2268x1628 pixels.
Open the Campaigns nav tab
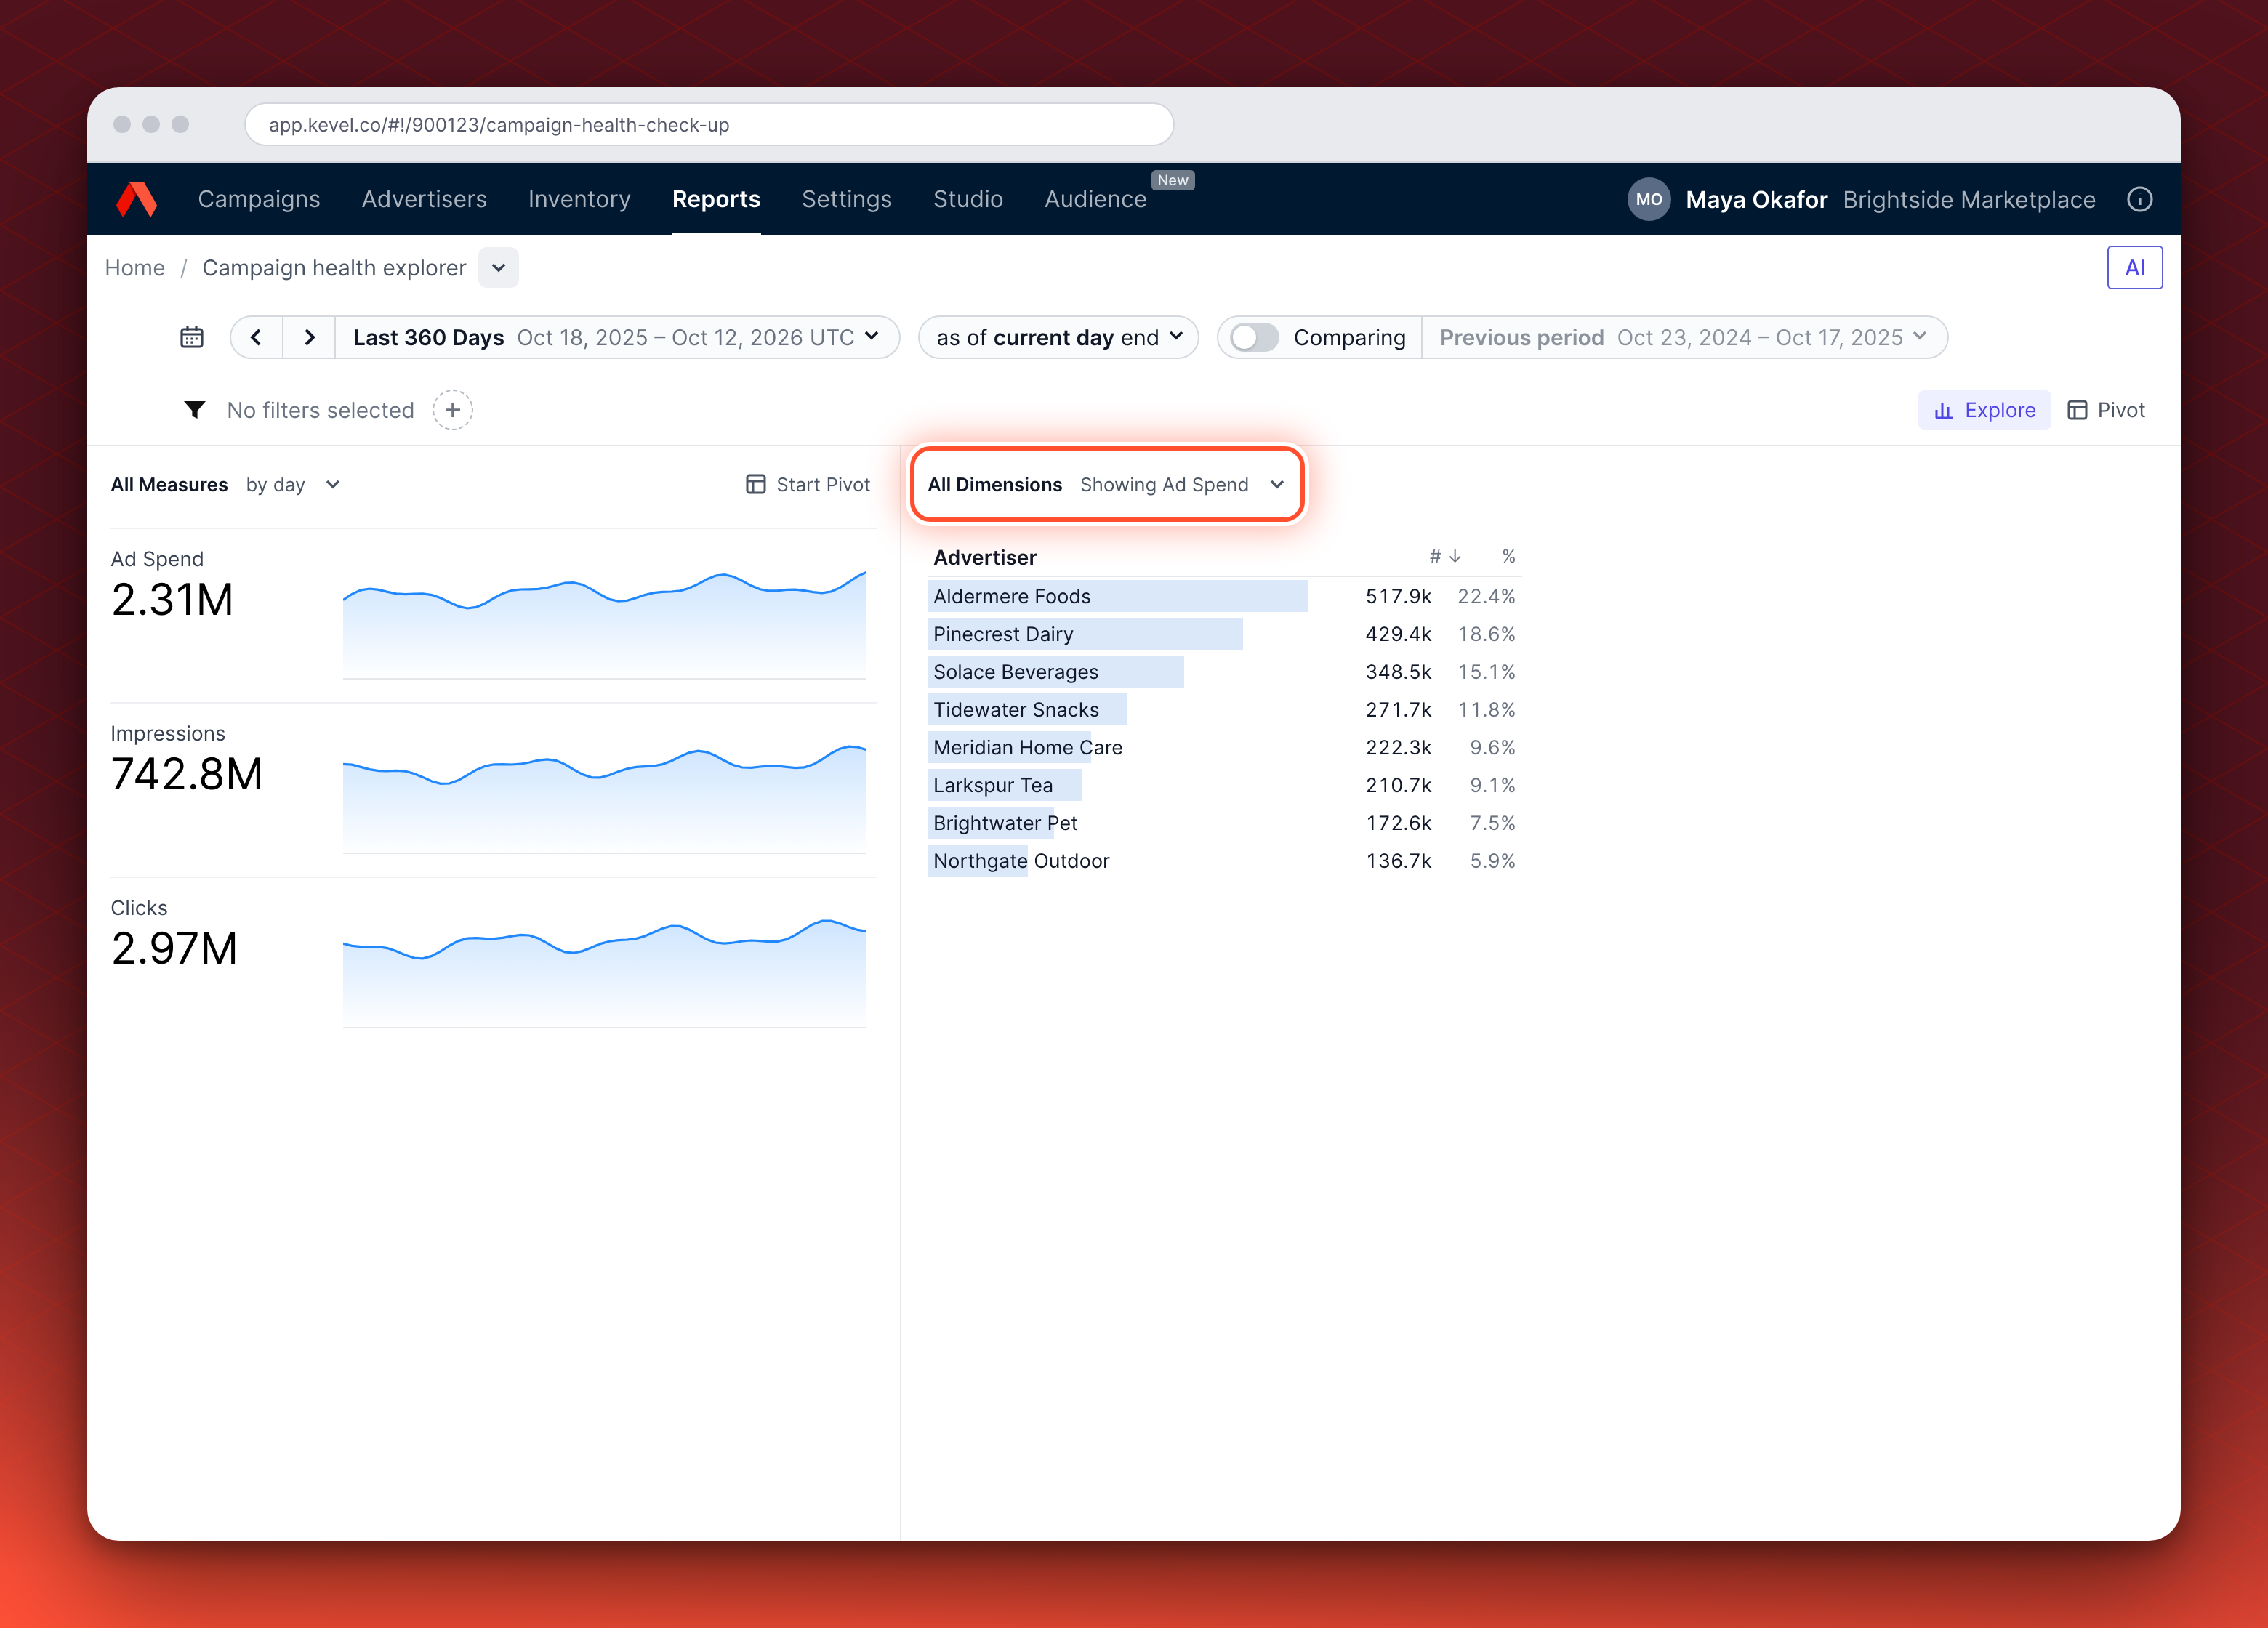[259, 200]
